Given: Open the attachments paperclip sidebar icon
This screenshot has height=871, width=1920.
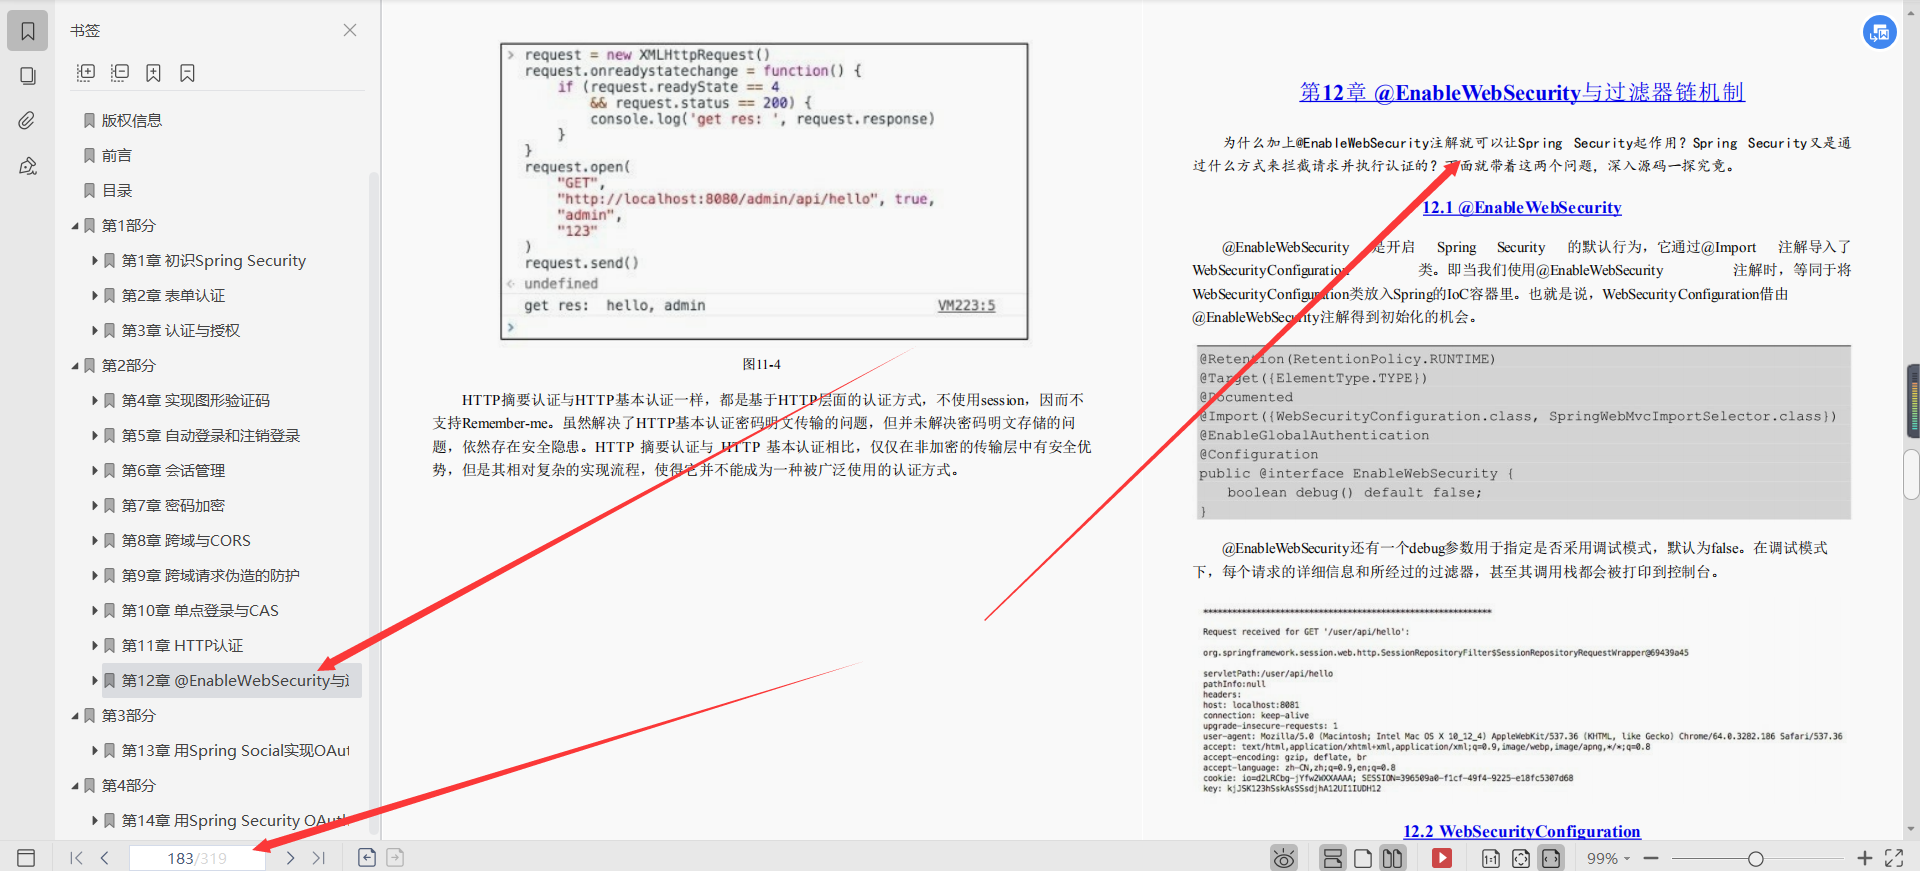Looking at the screenshot, I should [x=28, y=121].
